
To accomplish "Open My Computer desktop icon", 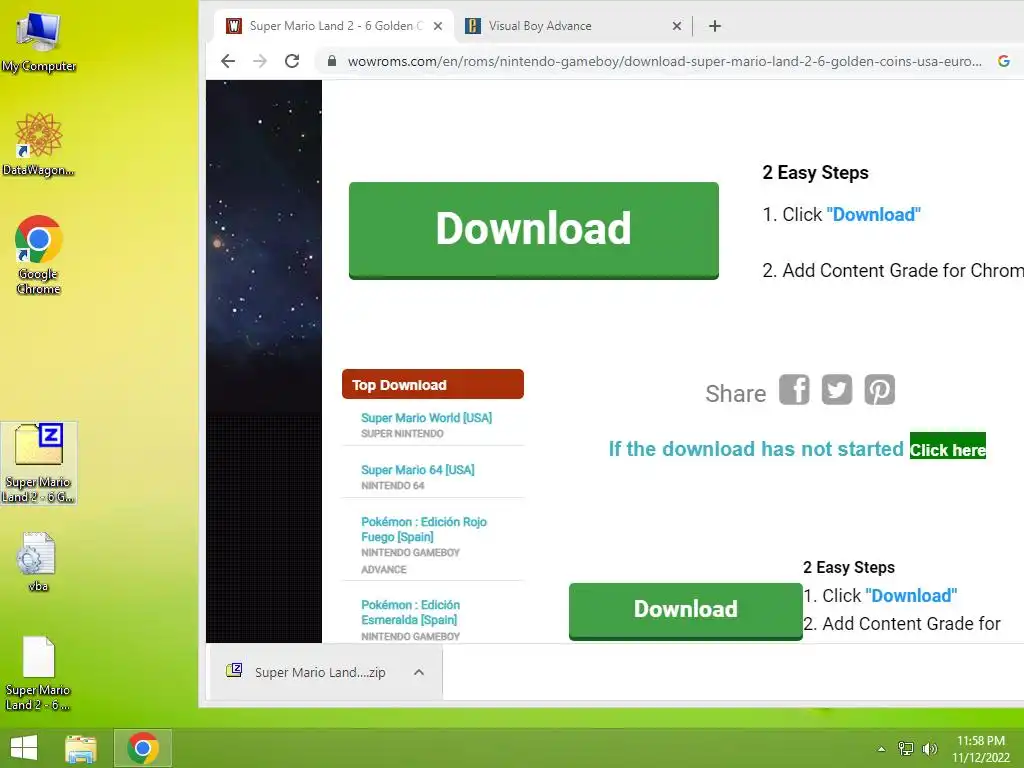I will pyautogui.click(x=39, y=42).
